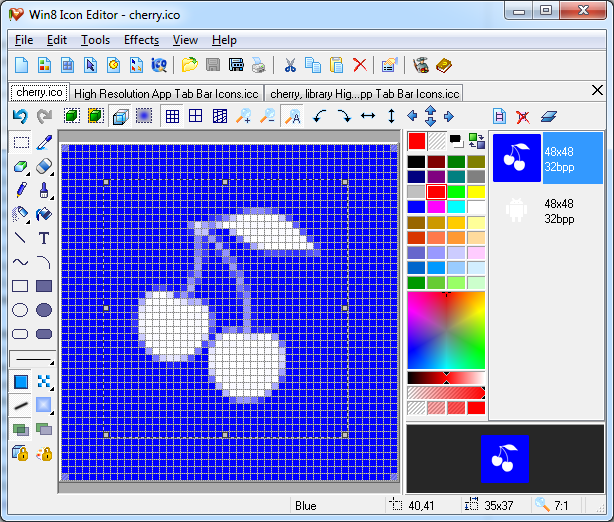Image resolution: width=614 pixels, height=522 pixels.
Task: Click the default black and white colors button
Action: [x=456, y=141]
